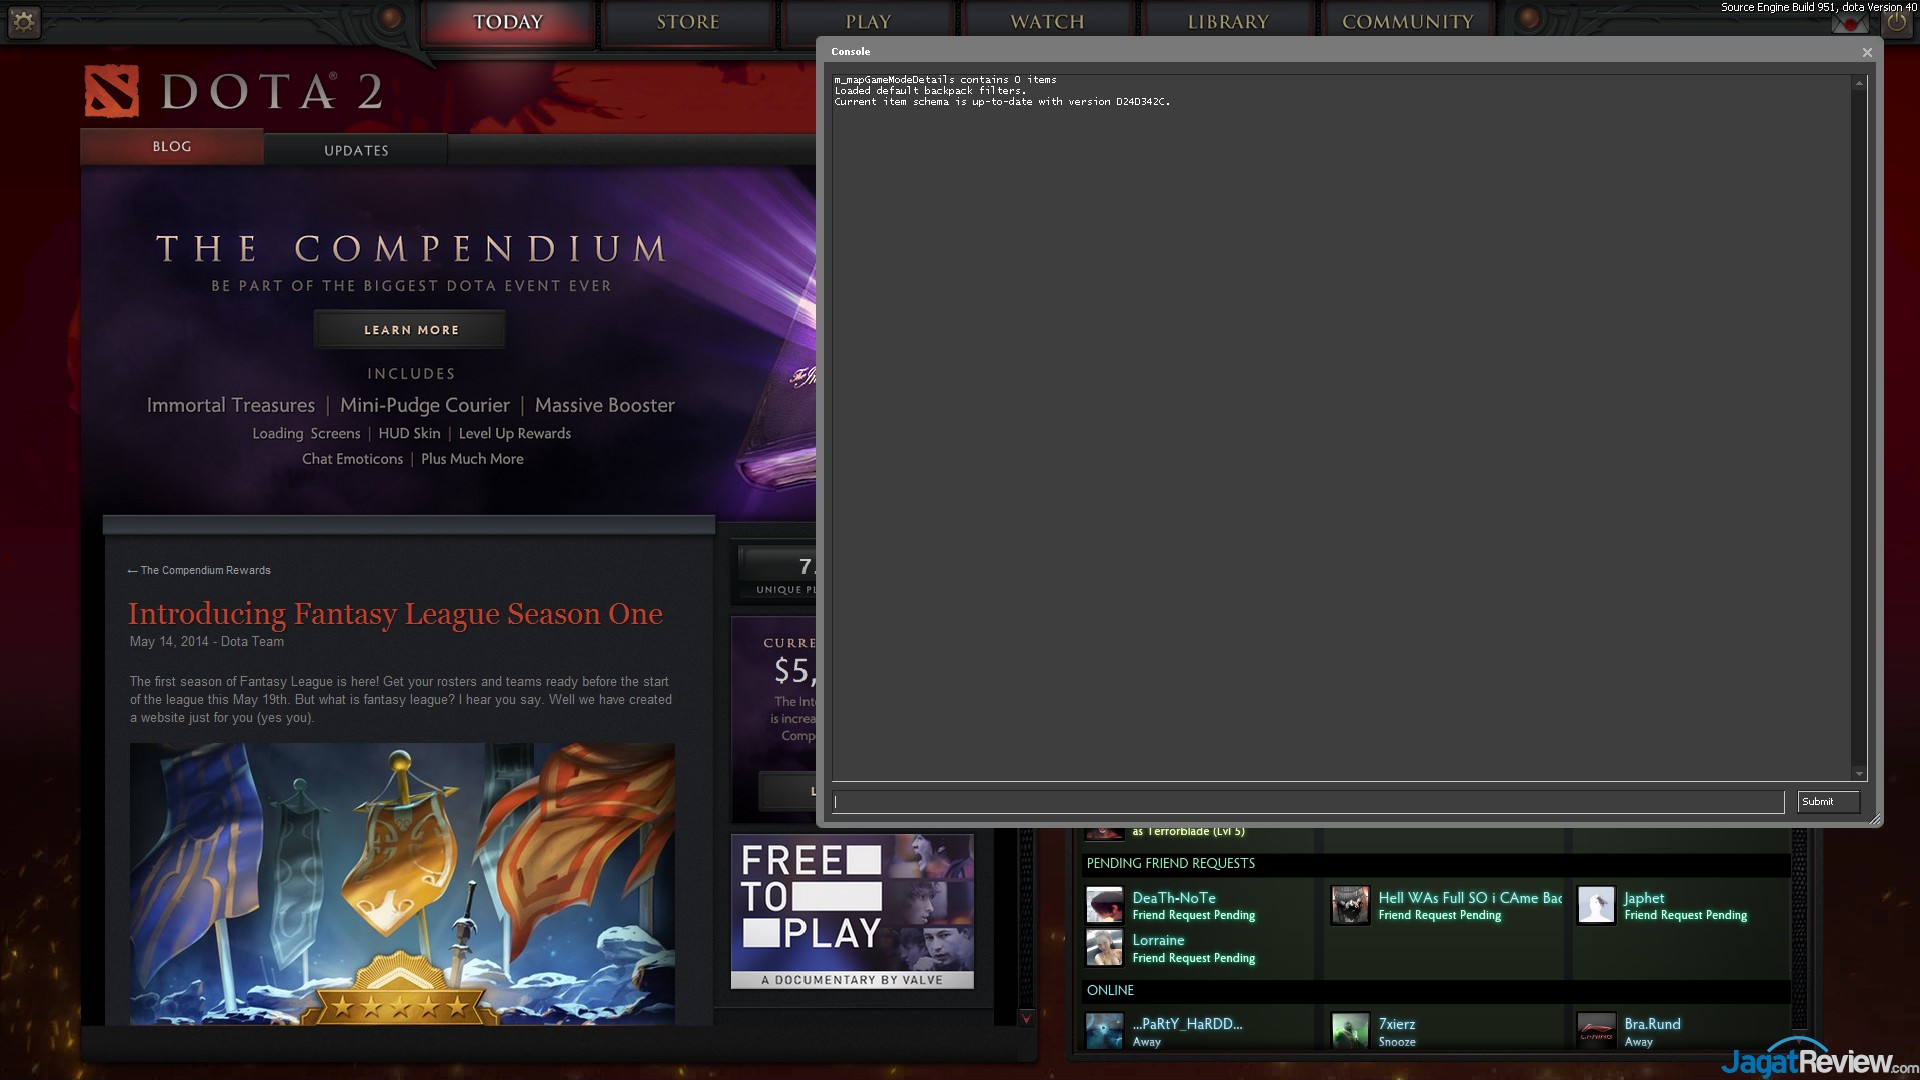Click PENDING FRIEND REQUESTS header
1920x1080 pixels.
pyautogui.click(x=1171, y=864)
